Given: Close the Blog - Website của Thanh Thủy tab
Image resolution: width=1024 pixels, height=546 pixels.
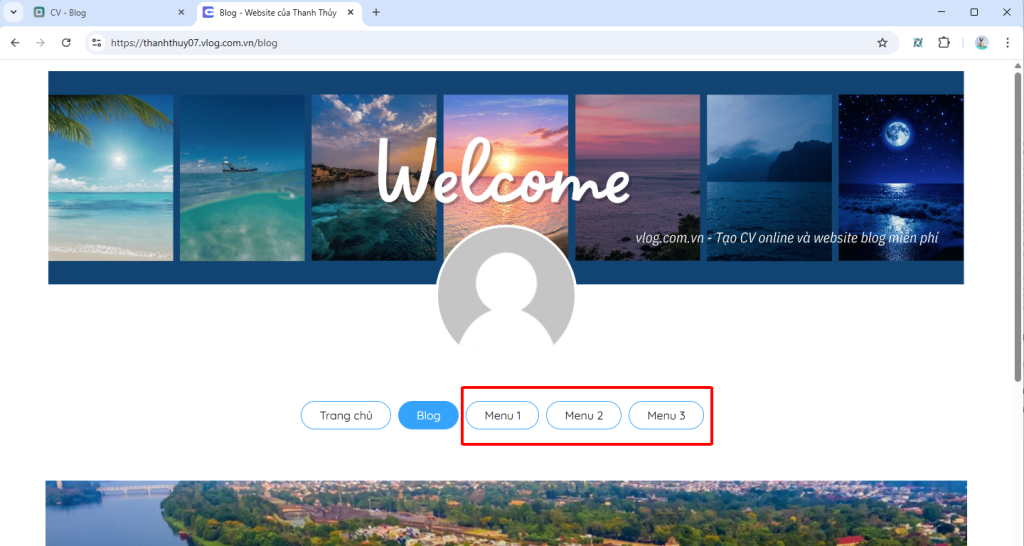Looking at the screenshot, I should tap(351, 12).
